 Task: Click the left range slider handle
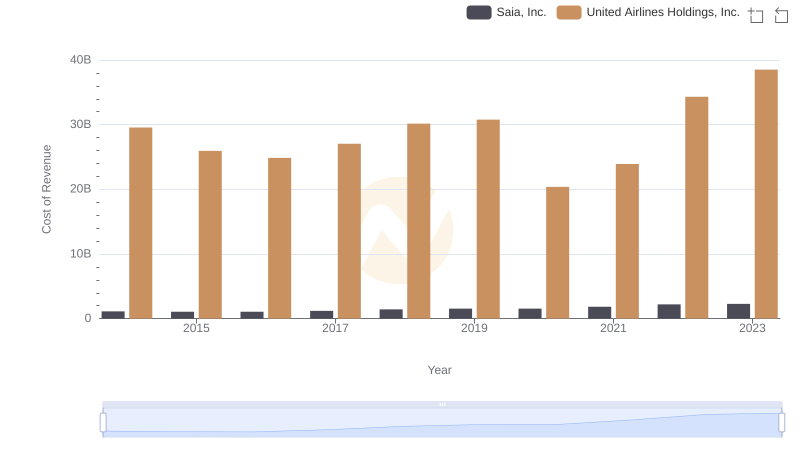103,422
